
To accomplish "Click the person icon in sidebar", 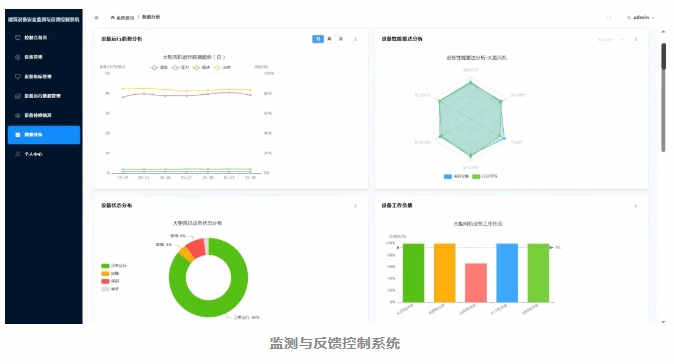I will tap(18, 154).
